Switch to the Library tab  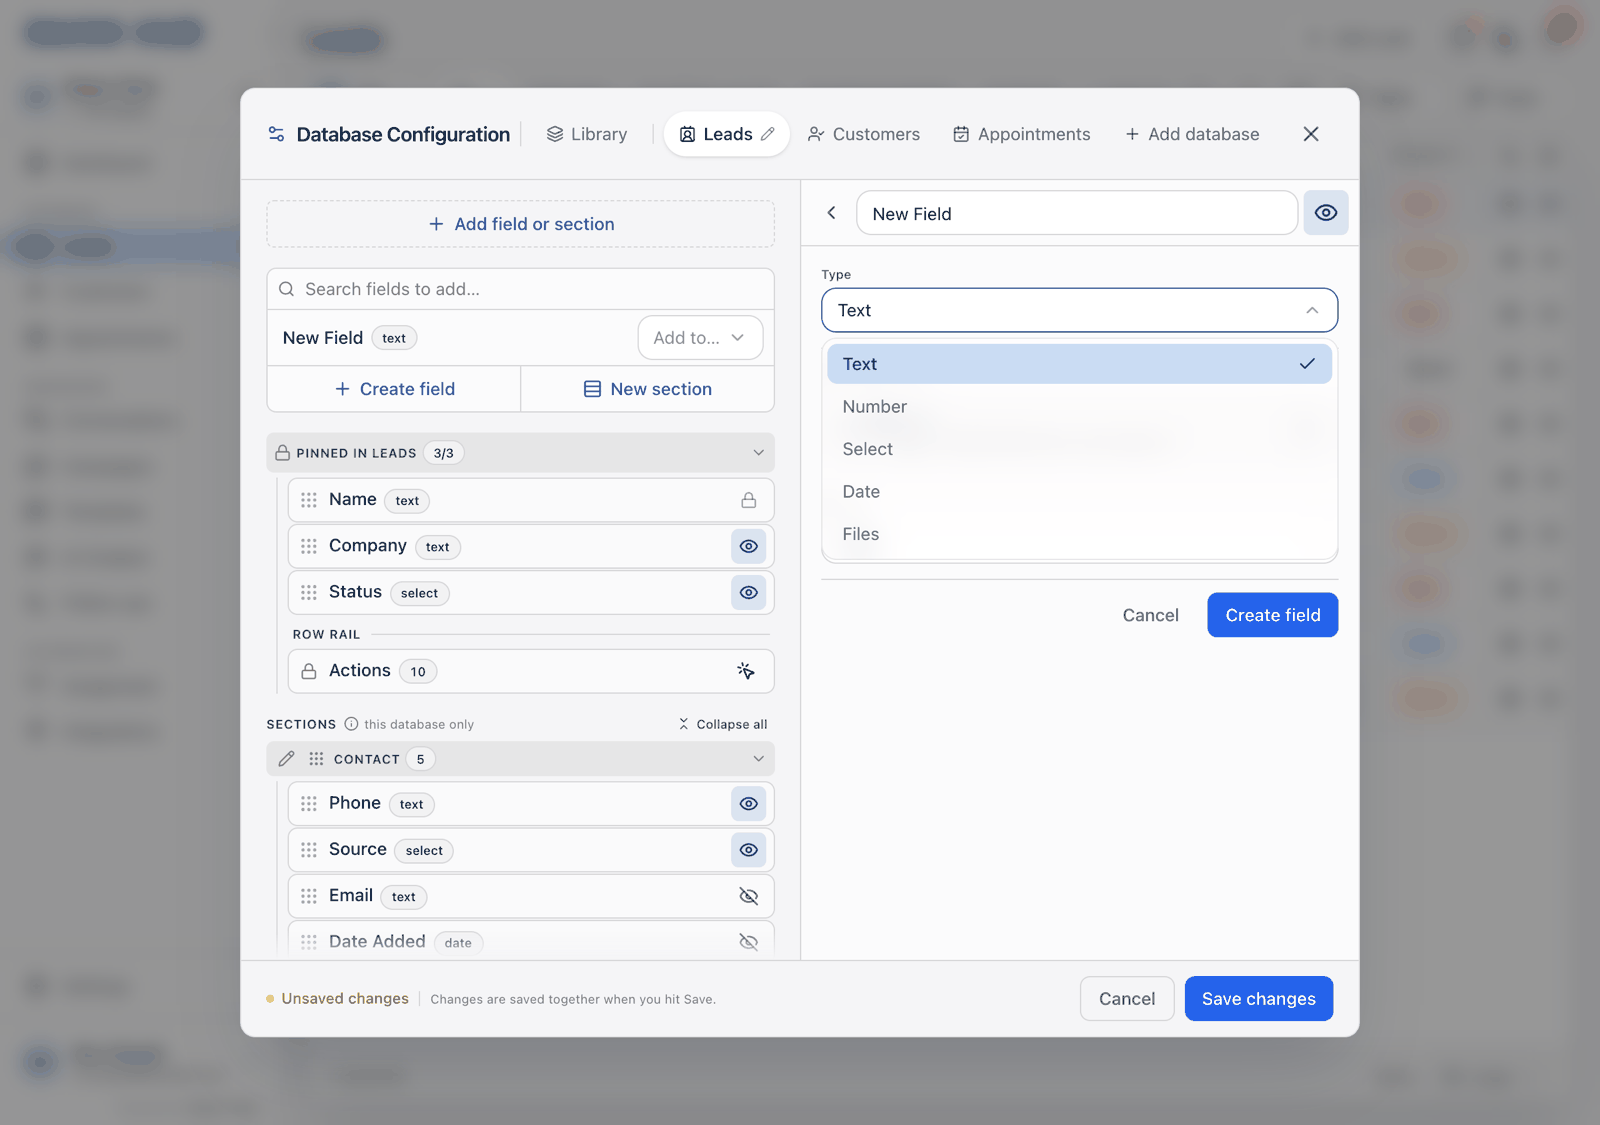(x=587, y=134)
